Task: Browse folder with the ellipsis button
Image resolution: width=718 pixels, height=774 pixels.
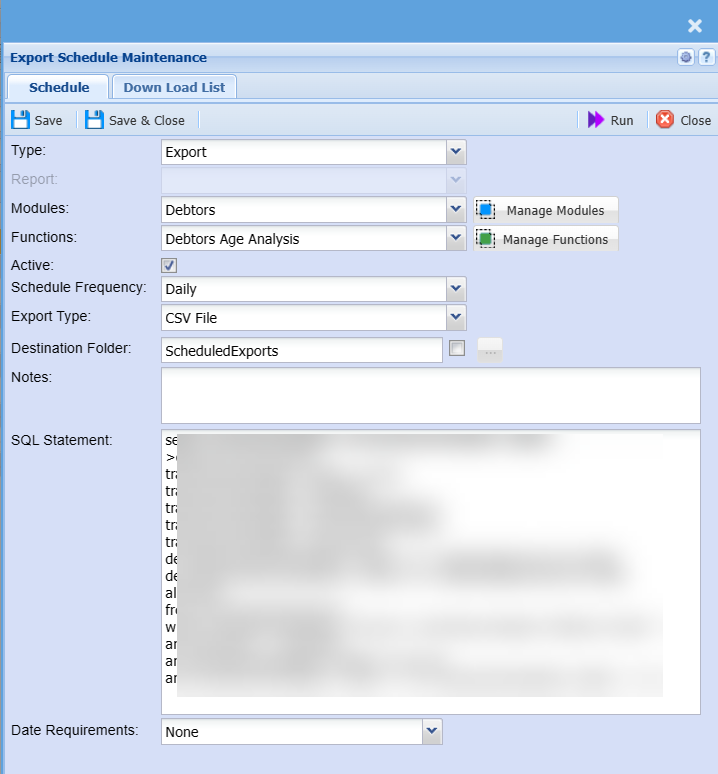Action: 490,350
